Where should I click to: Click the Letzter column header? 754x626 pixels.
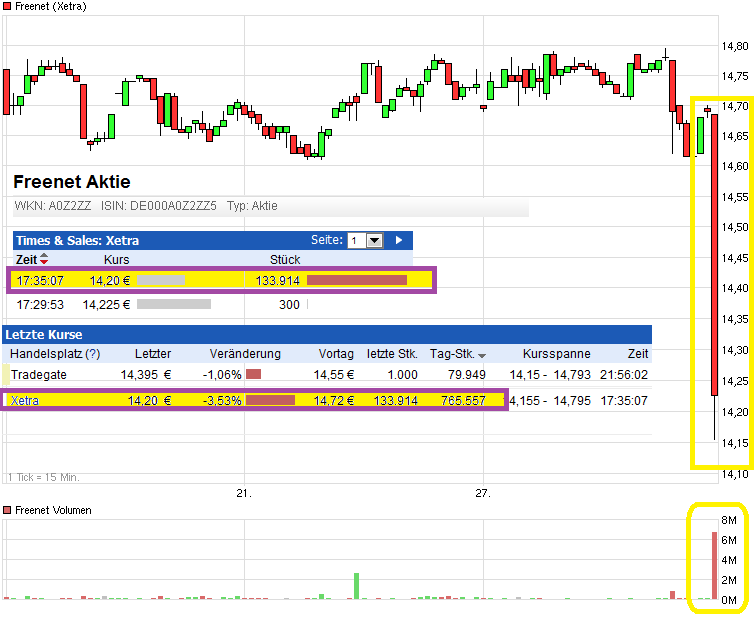coord(153,354)
